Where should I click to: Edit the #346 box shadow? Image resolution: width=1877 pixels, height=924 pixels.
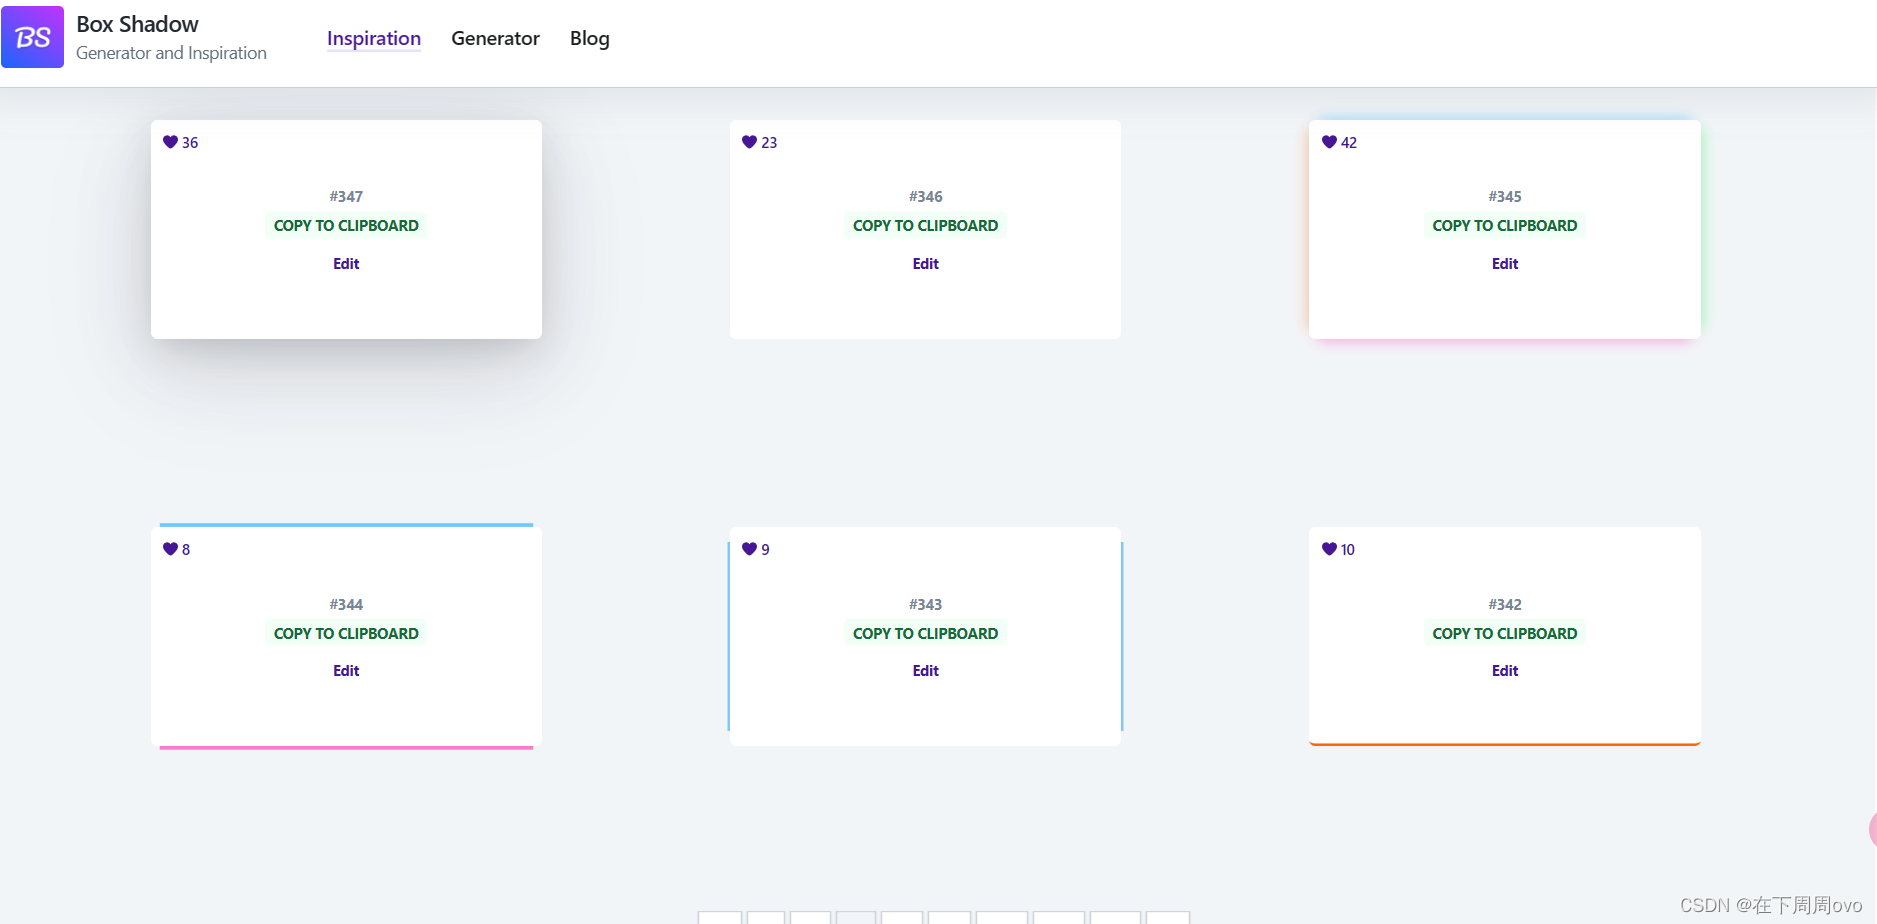[926, 264]
